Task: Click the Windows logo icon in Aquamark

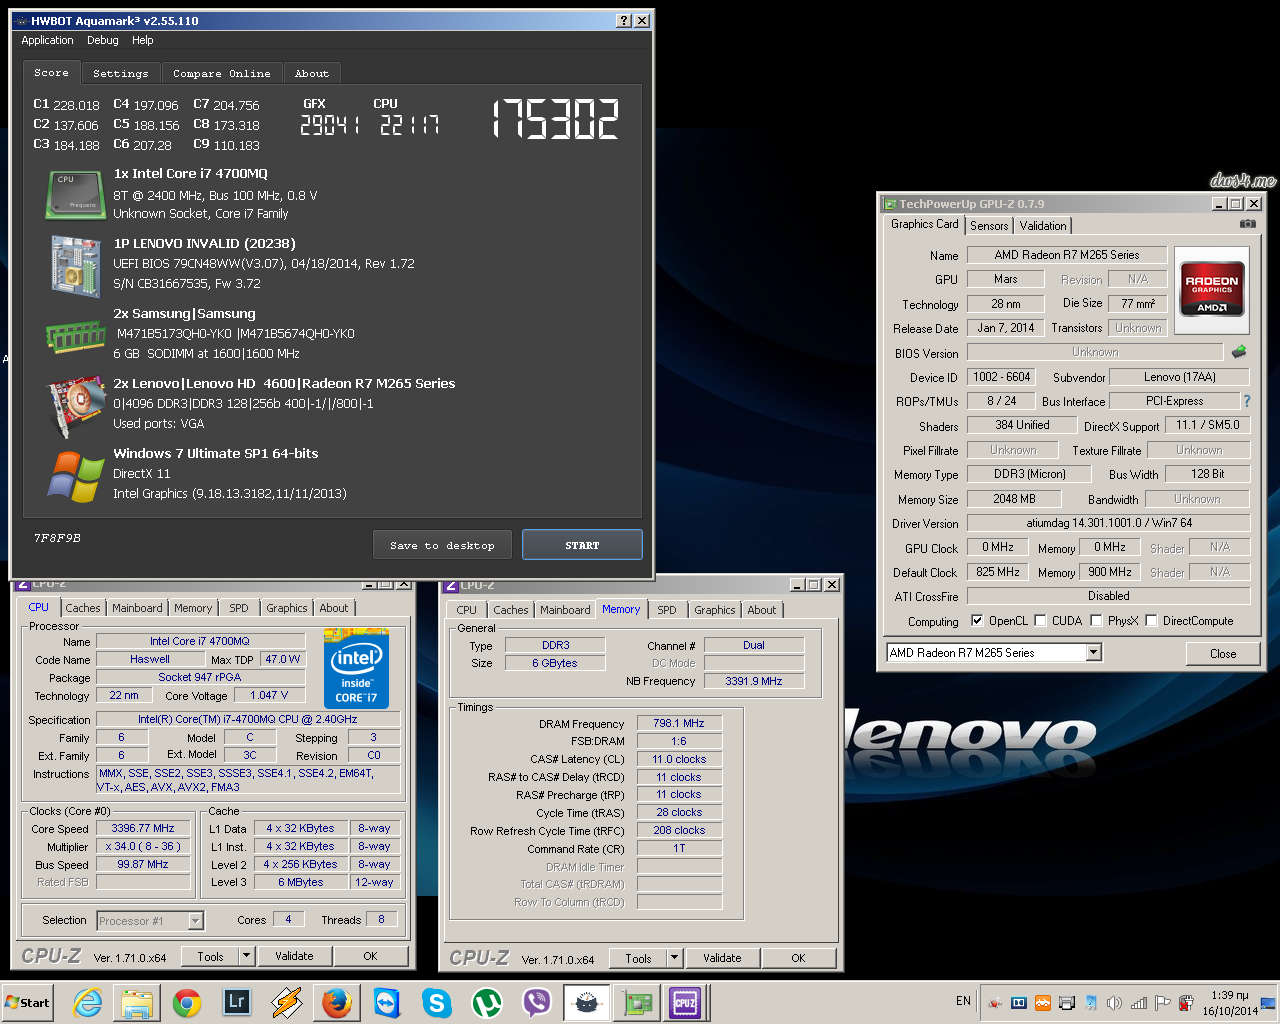Action: (x=76, y=476)
